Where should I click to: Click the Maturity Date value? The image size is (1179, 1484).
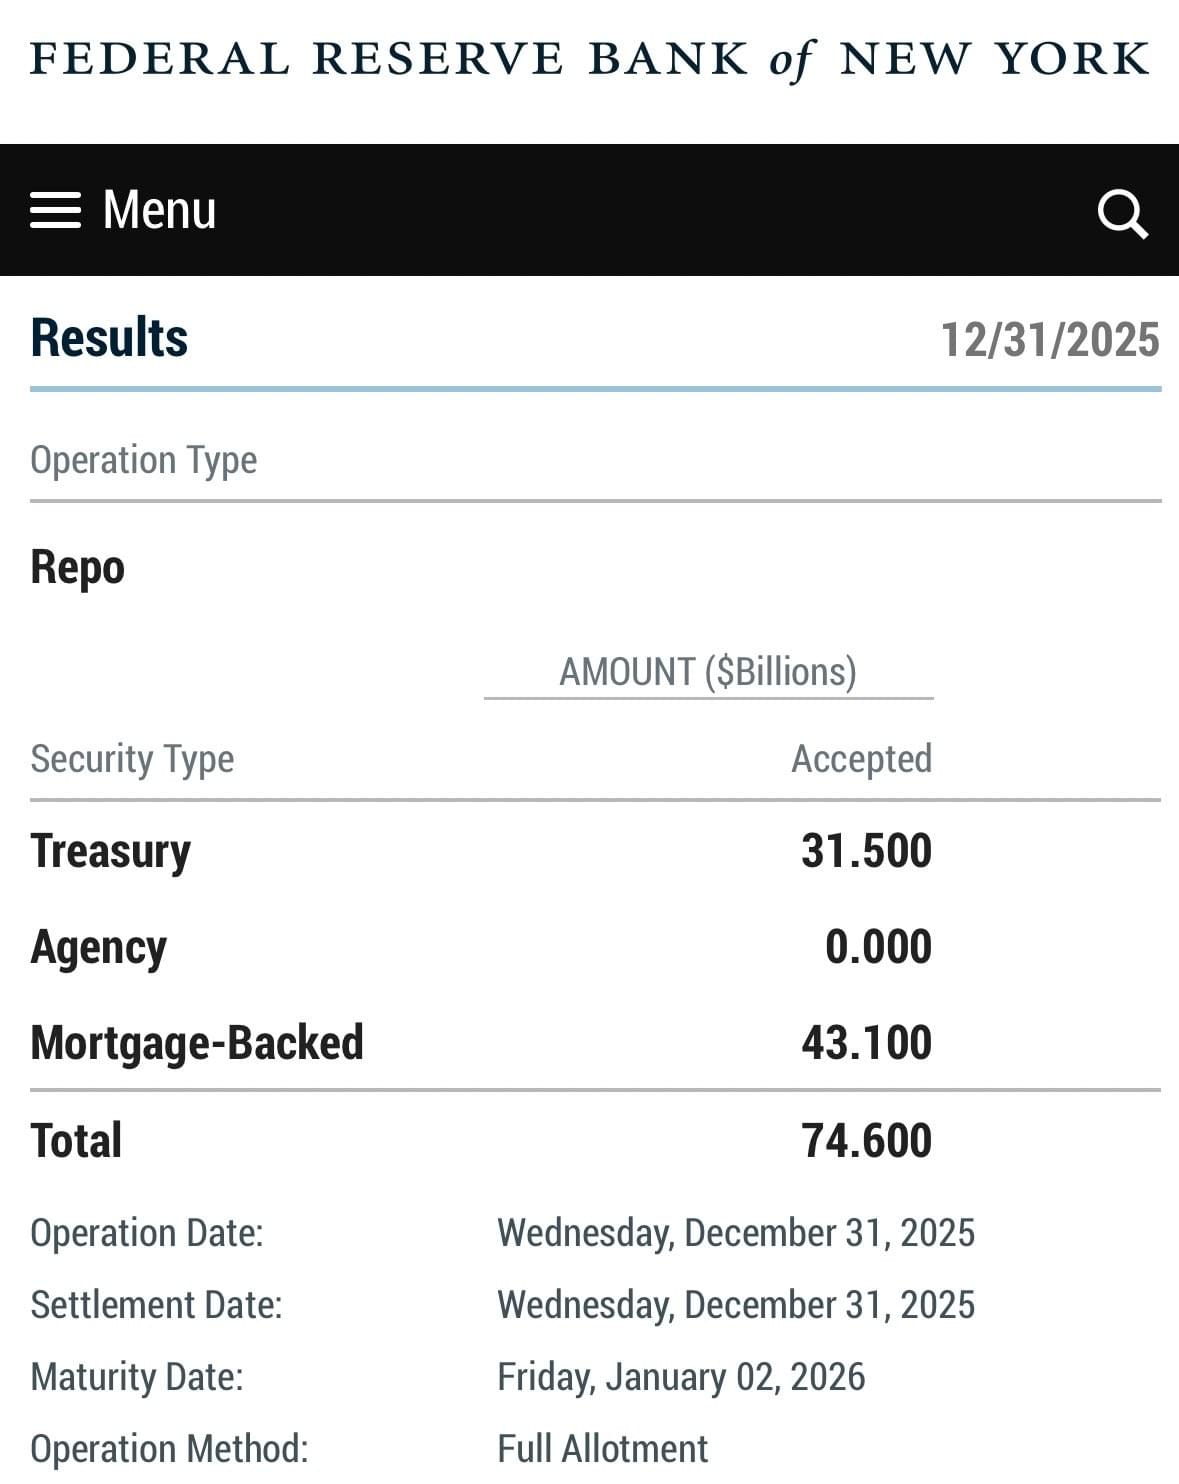680,1377
